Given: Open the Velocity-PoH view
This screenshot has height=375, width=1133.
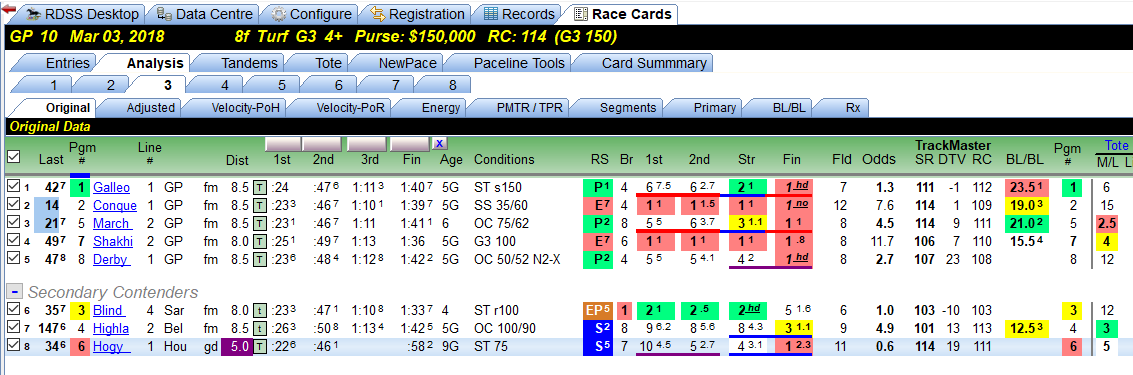Looking at the screenshot, I should pos(238,108).
